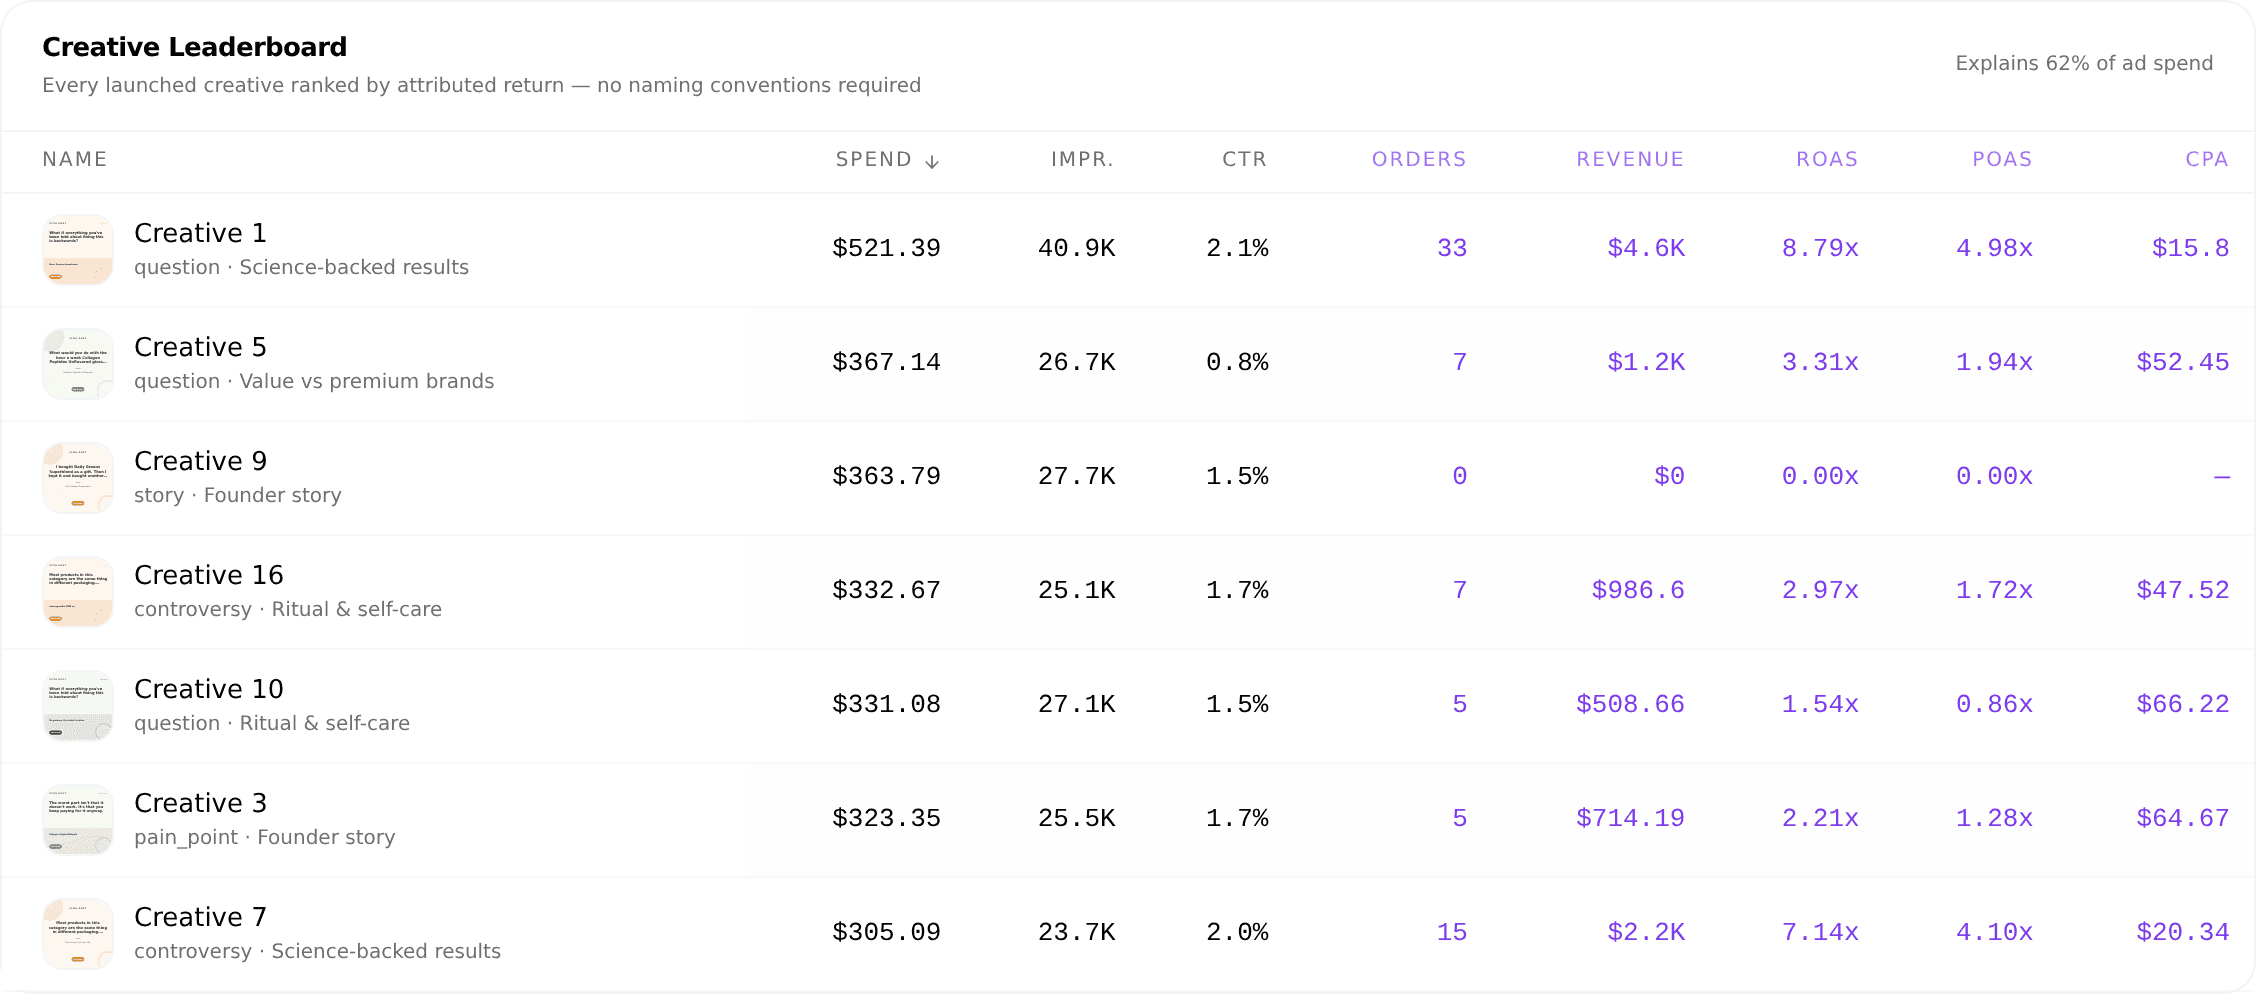Click the $521.39 spend value
The height and width of the screenshot is (994, 2256).
(886, 248)
